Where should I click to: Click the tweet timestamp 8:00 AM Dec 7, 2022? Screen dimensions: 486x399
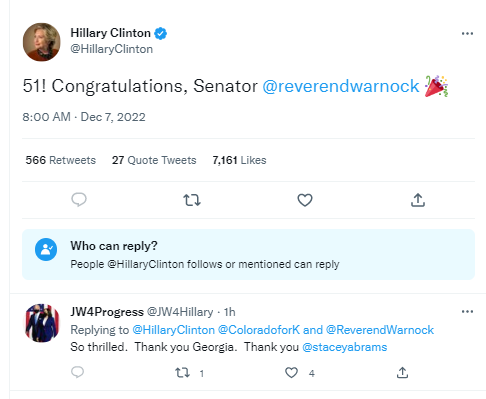point(84,117)
